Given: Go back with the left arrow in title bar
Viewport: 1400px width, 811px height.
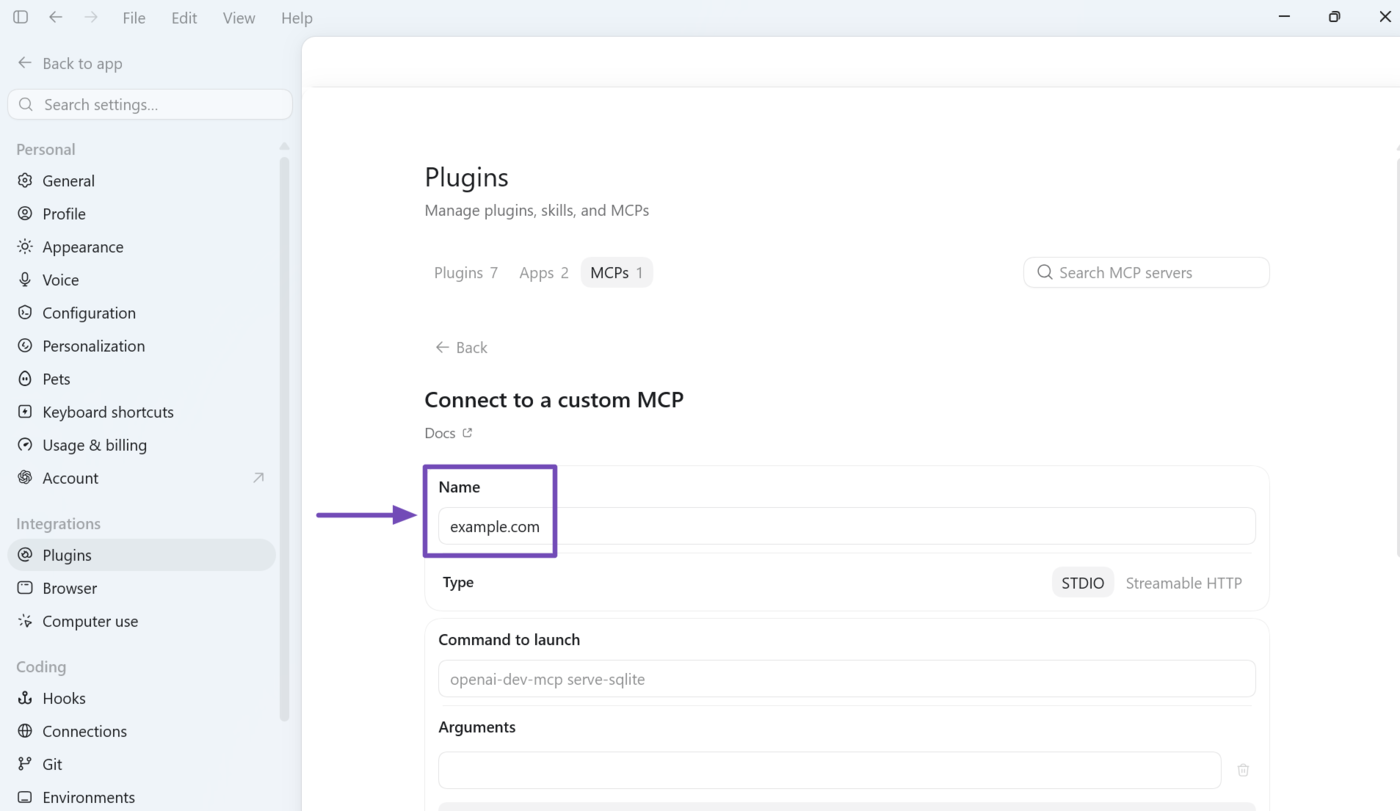Looking at the screenshot, I should tap(56, 17).
